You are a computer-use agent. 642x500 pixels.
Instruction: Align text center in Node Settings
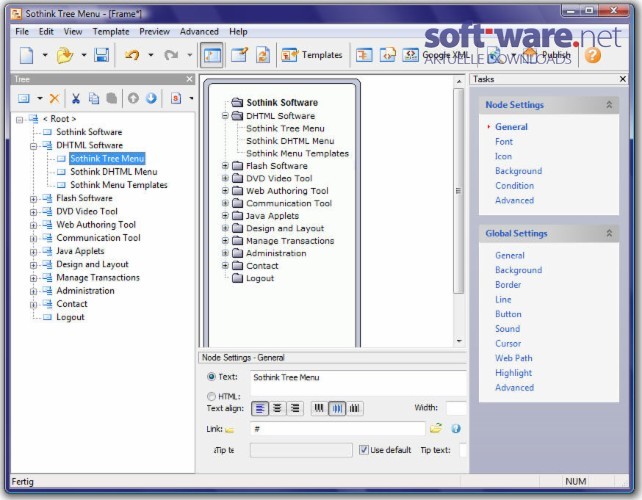[277, 408]
